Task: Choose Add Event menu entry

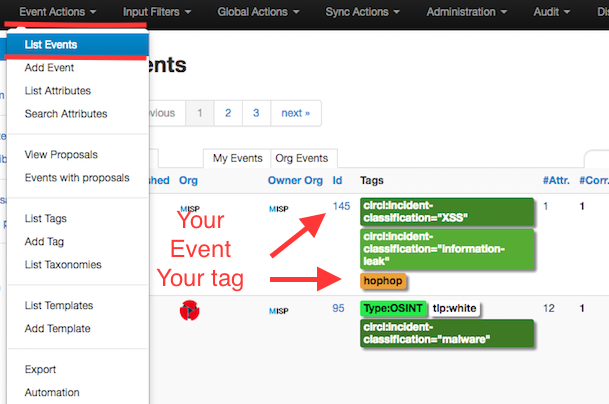Action: pos(50,68)
